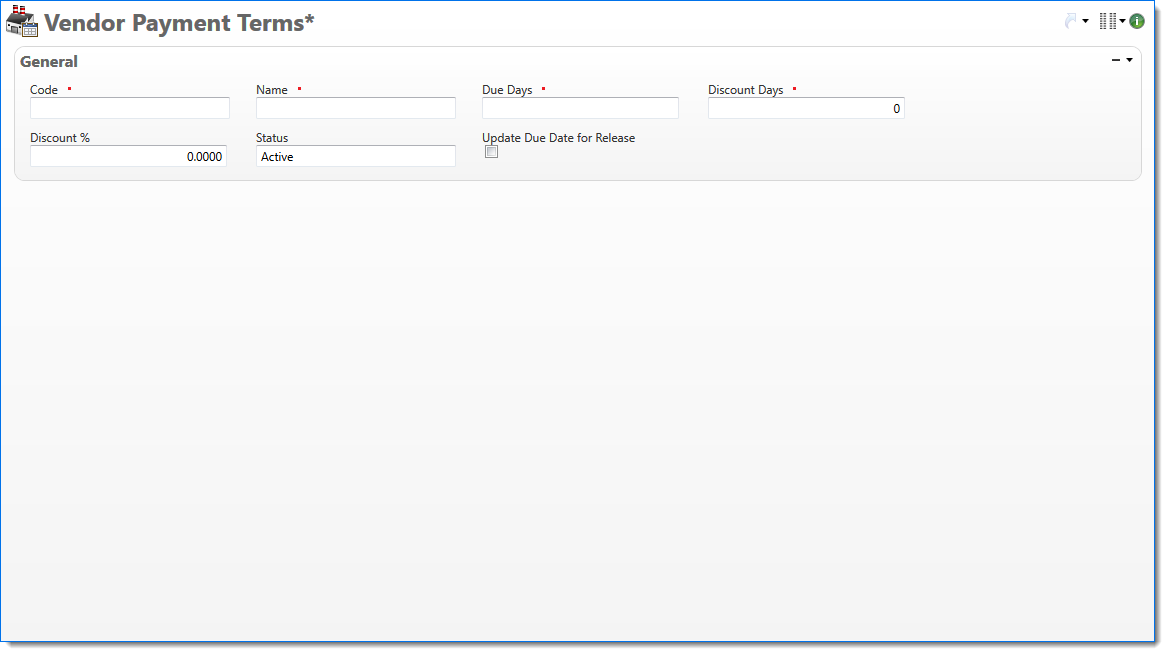Click into the Name text box
This screenshot has width=1167, height=654.
click(356, 108)
